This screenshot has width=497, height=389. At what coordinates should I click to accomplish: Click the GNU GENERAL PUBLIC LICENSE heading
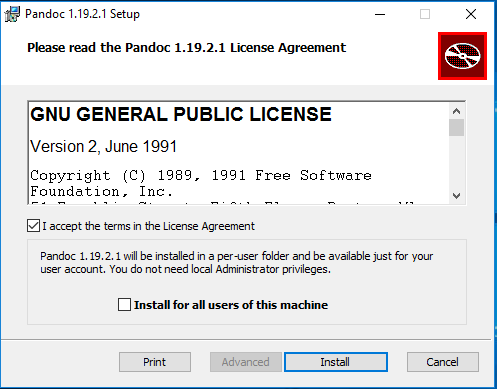click(x=181, y=114)
